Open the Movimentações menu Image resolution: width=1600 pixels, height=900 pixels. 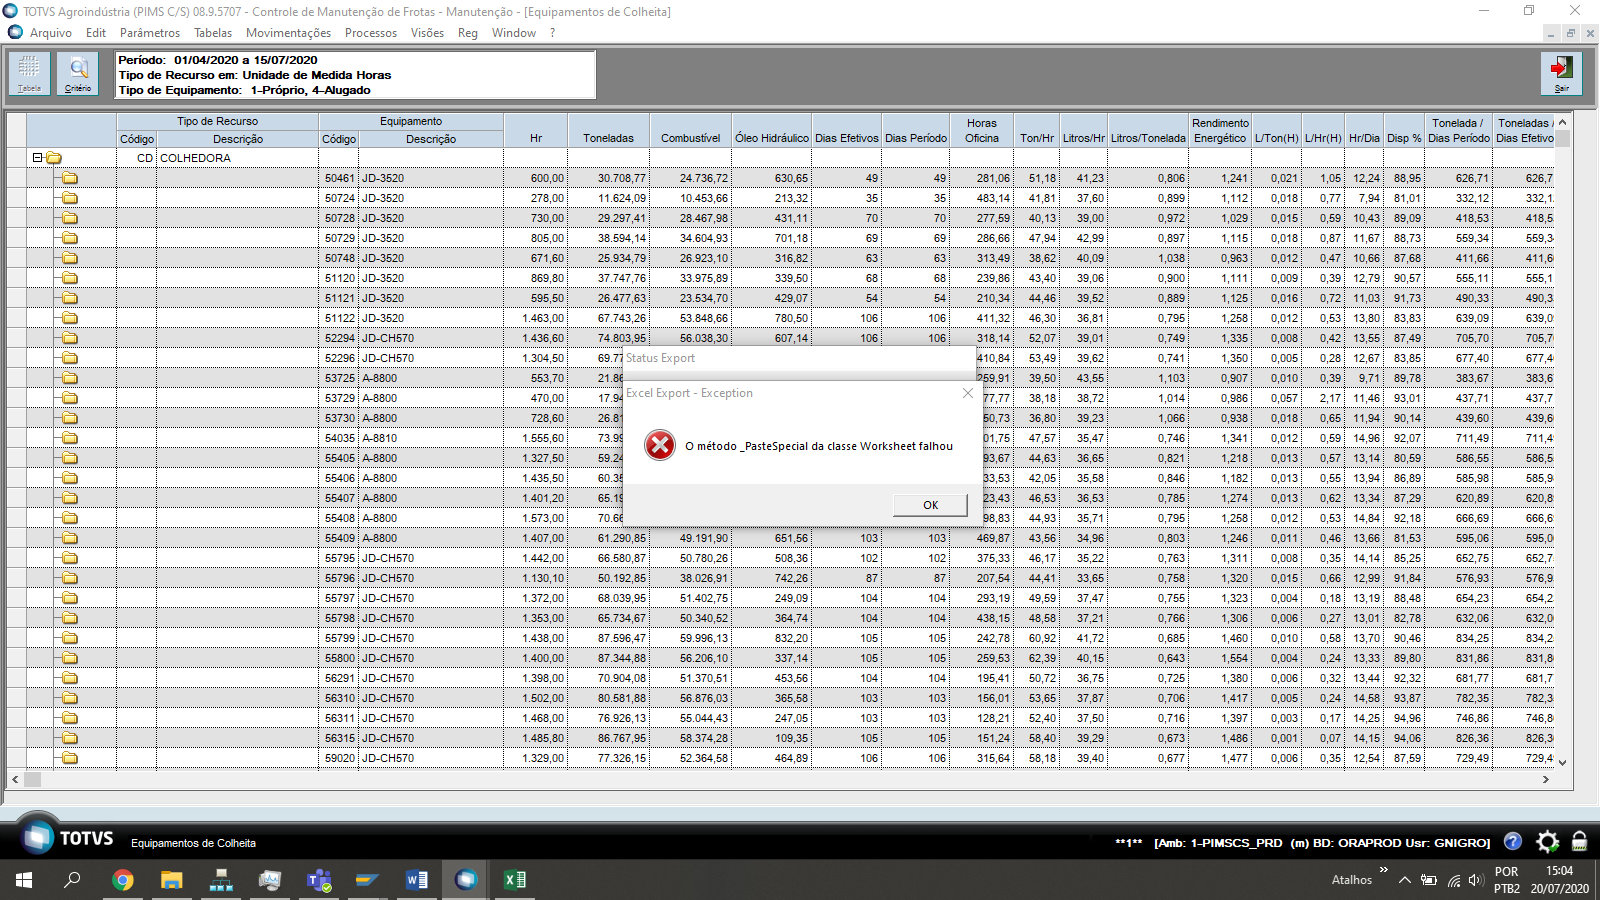click(x=288, y=33)
